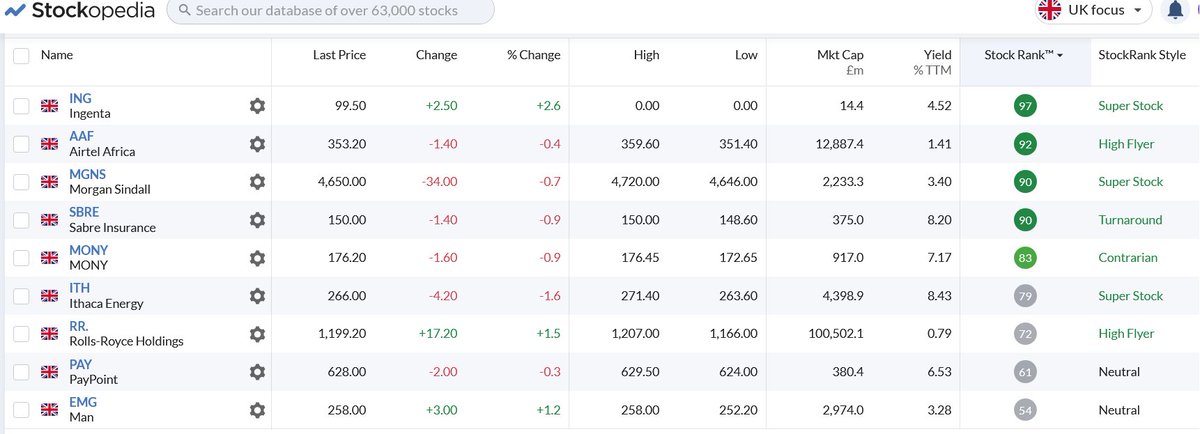Click the UK flag beside ING
The width and height of the screenshot is (1200, 434).
[x=49, y=106]
